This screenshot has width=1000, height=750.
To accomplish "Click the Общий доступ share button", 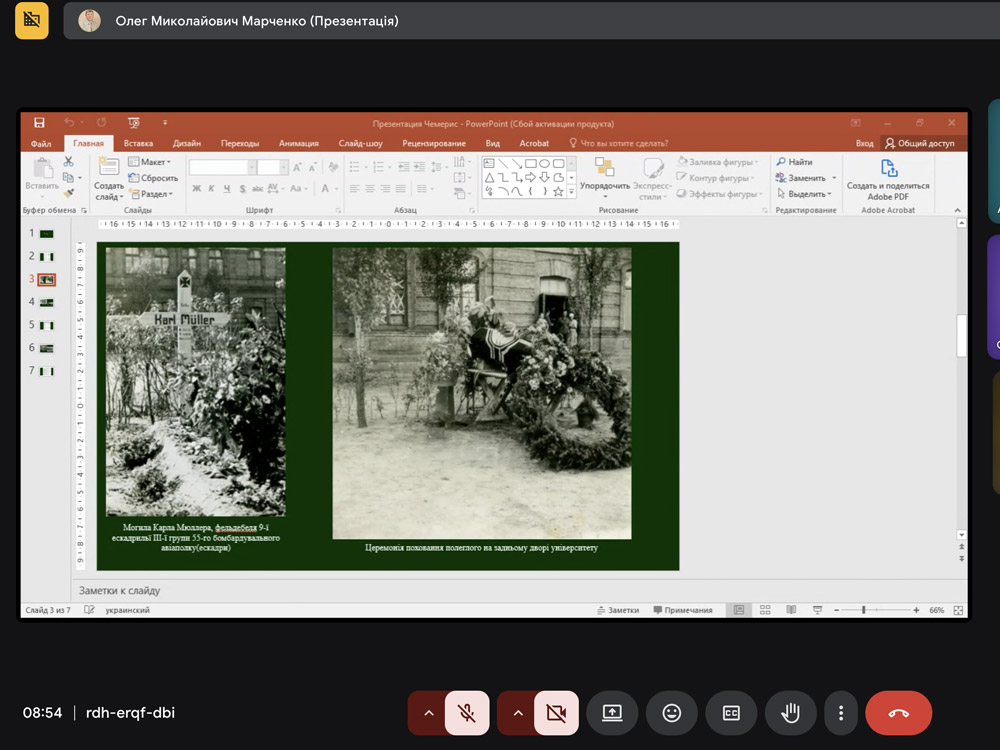I will pyautogui.click(x=919, y=143).
